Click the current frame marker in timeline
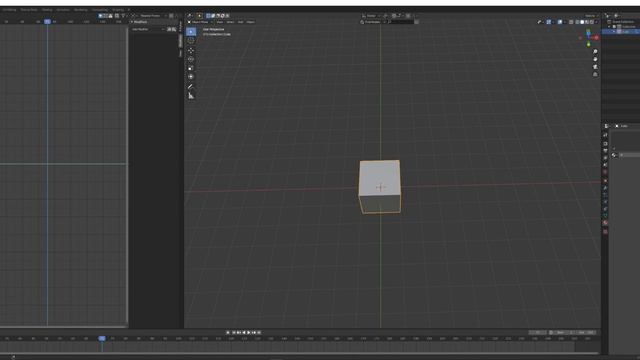Image resolution: width=640 pixels, height=360 pixels. [x=102, y=338]
